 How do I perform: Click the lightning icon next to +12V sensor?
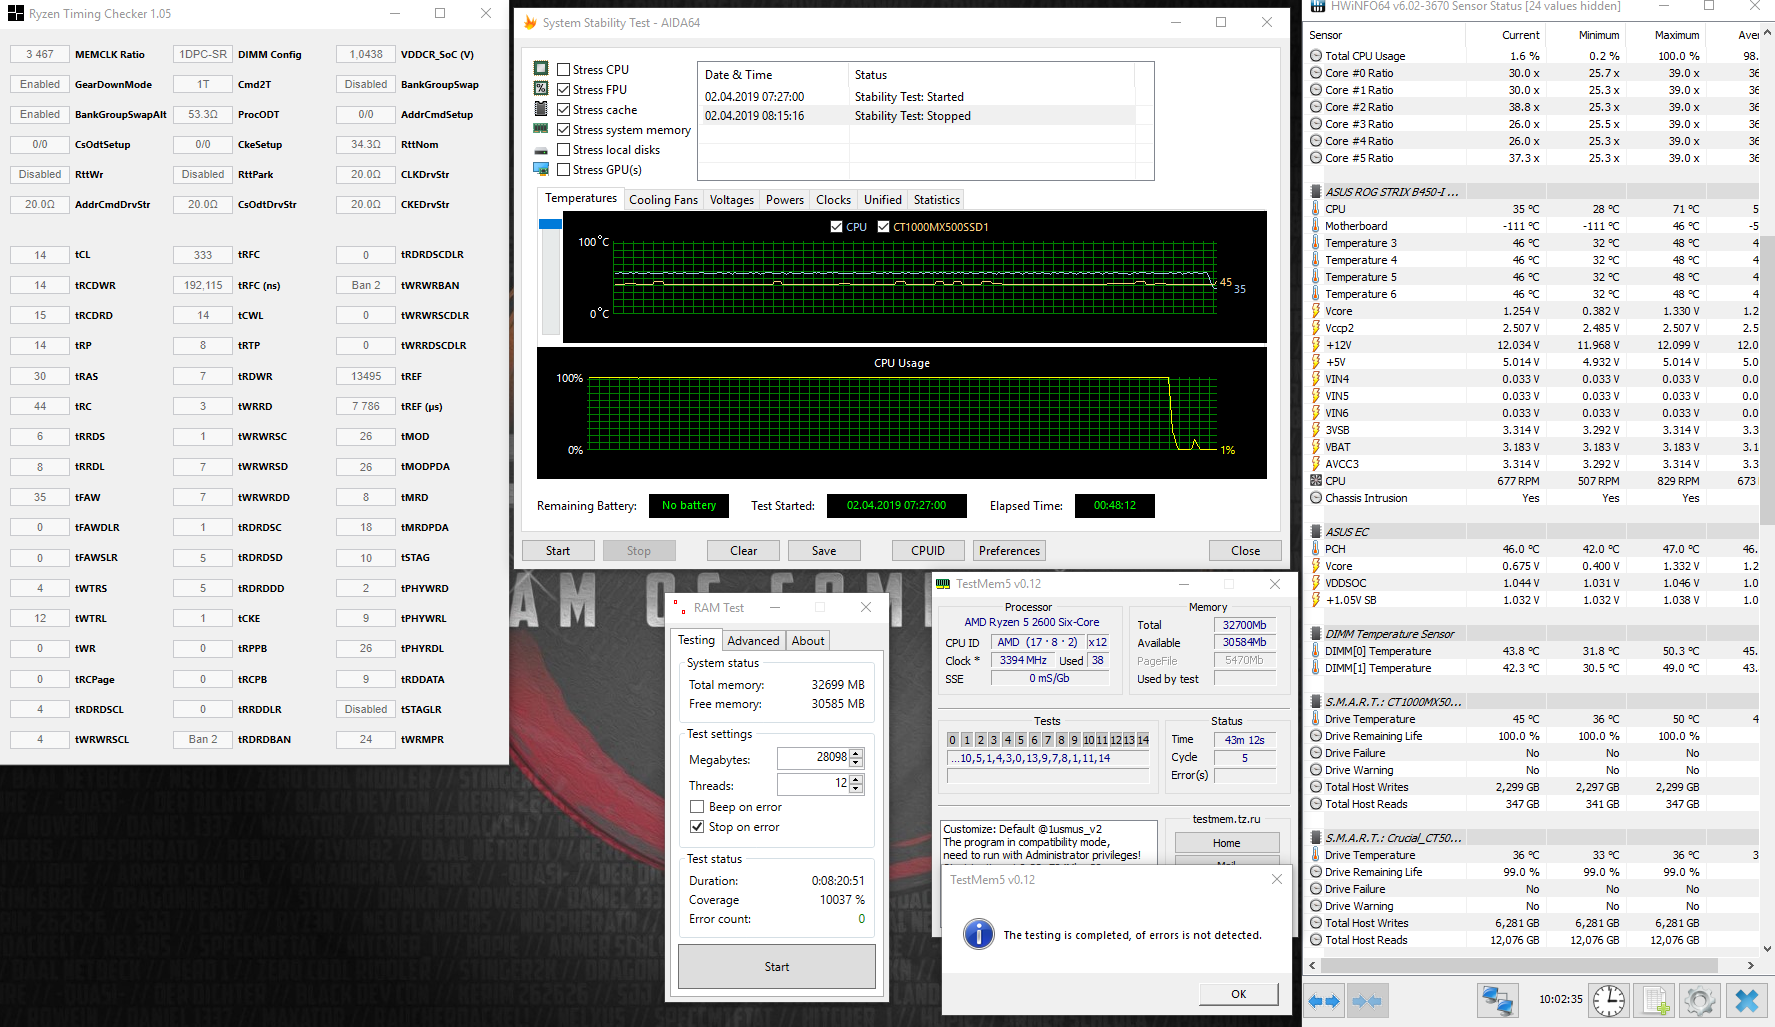tap(1316, 345)
